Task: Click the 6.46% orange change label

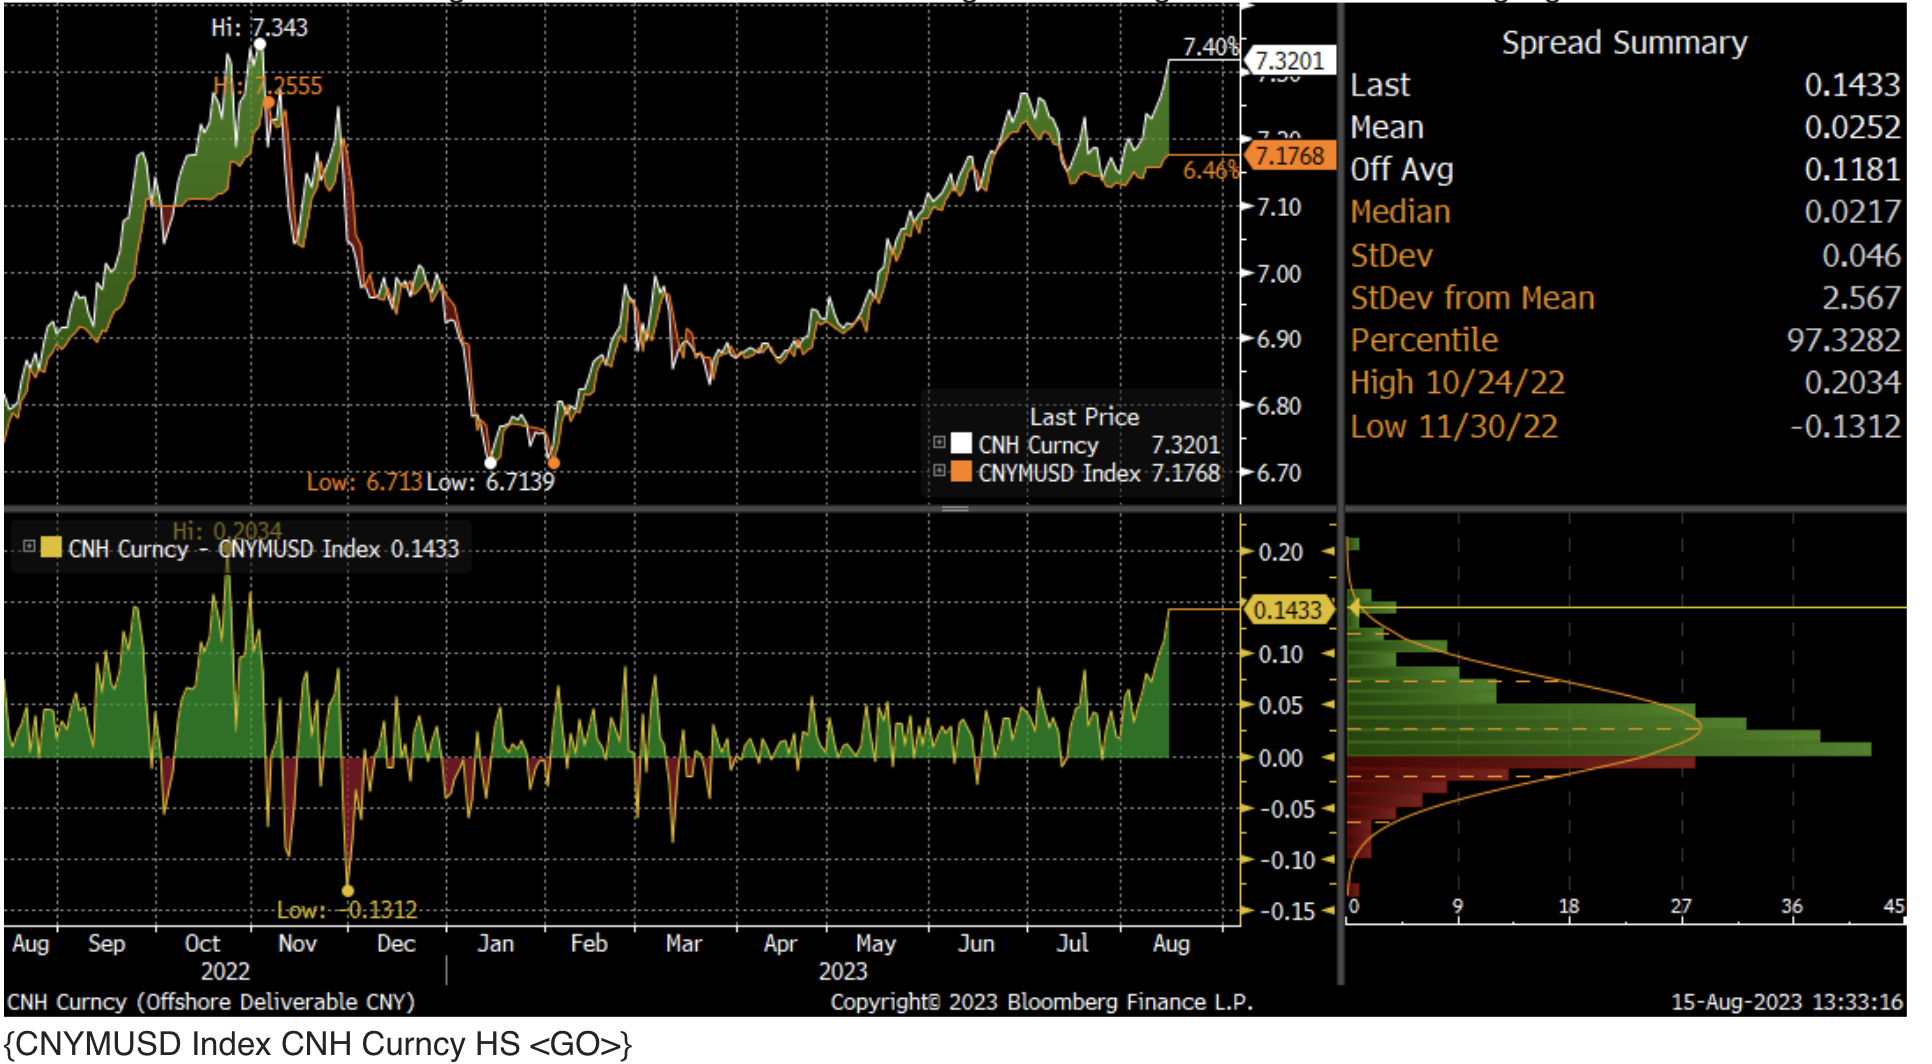Action: [x=1210, y=170]
